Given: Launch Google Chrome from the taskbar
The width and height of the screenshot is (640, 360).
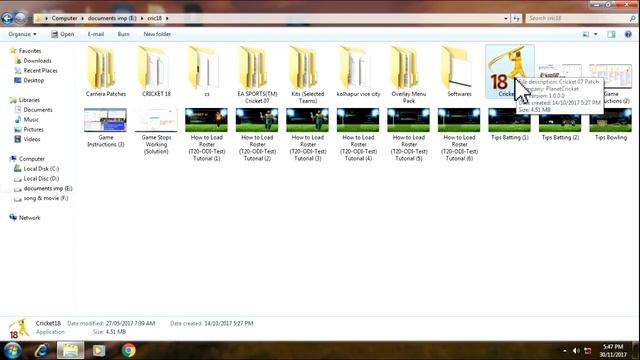Looking at the screenshot, I should [129, 350].
